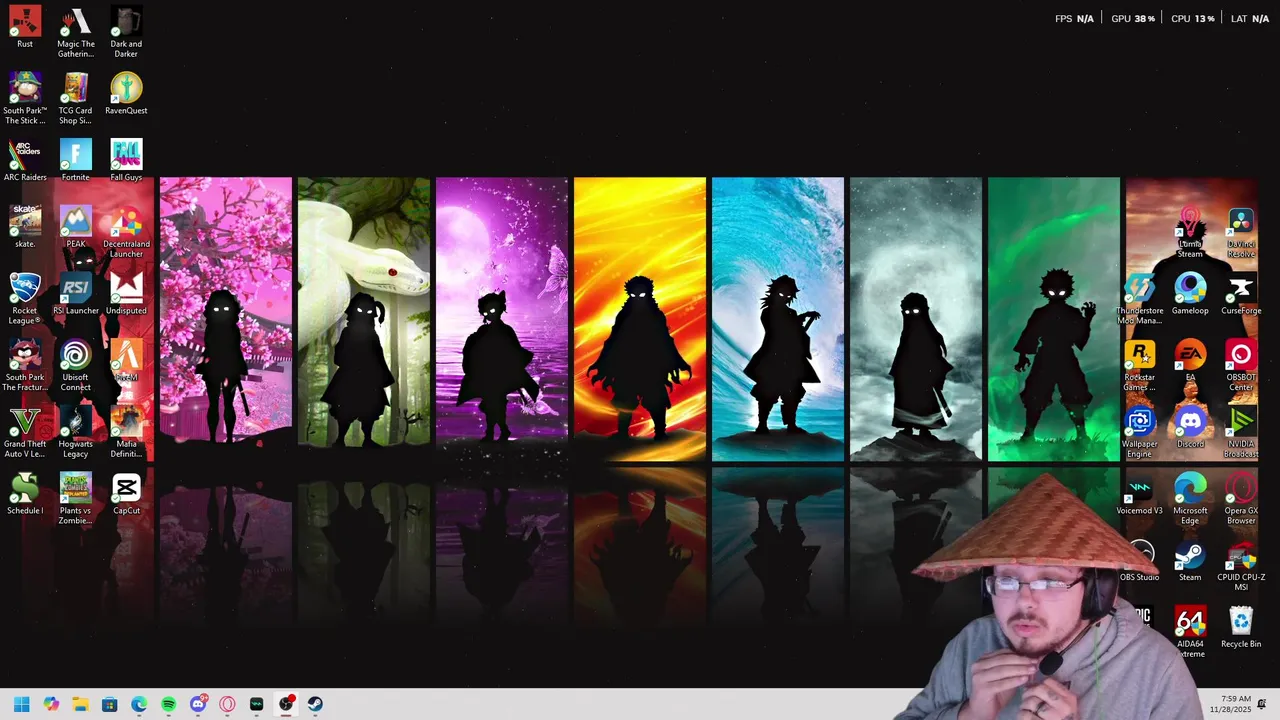Select the Discord desktop shortcut
The image size is (1280, 720).
(1190, 428)
